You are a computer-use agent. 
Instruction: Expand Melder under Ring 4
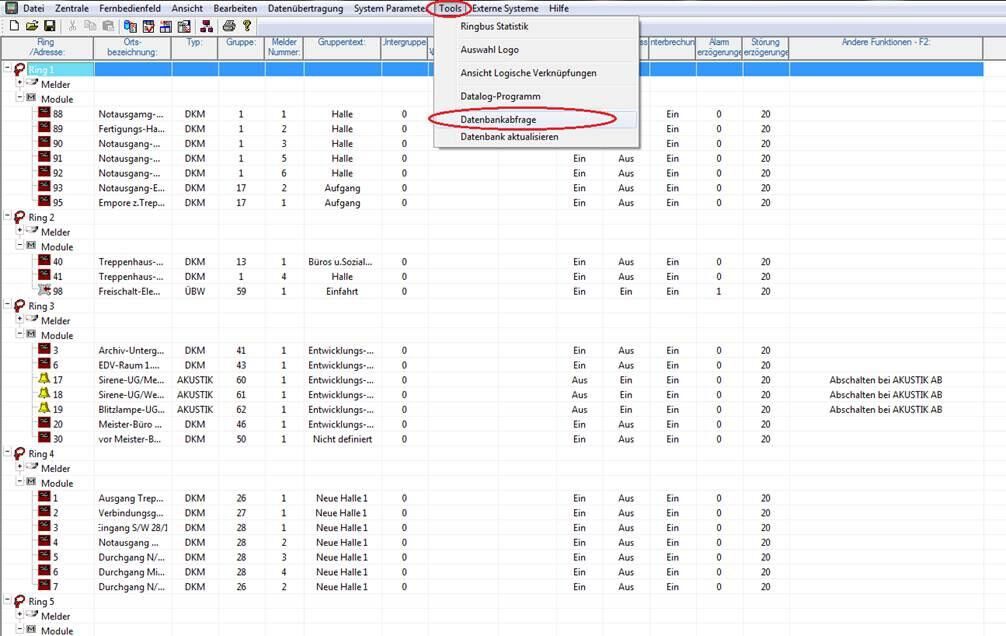(x=20, y=467)
